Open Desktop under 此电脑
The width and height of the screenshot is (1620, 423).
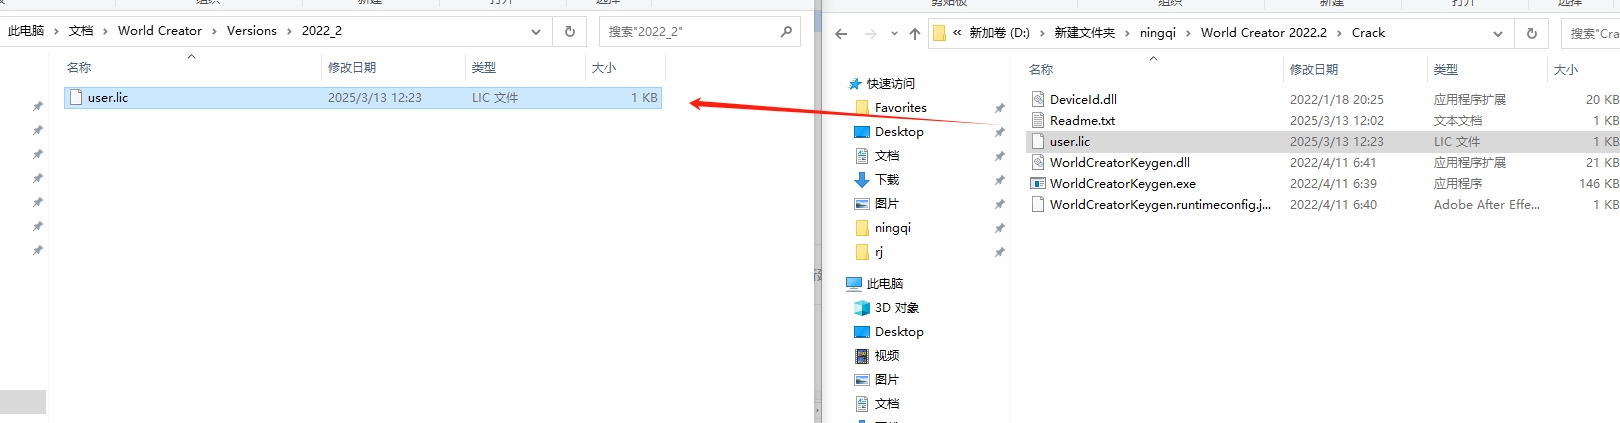point(899,332)
